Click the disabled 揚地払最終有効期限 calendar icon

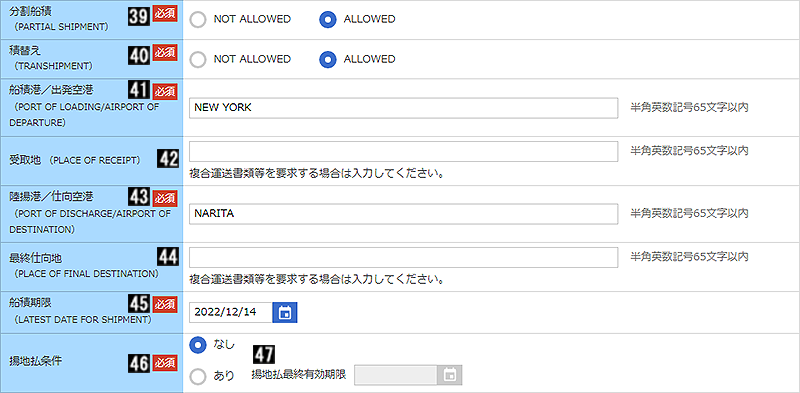coord(449,375)
